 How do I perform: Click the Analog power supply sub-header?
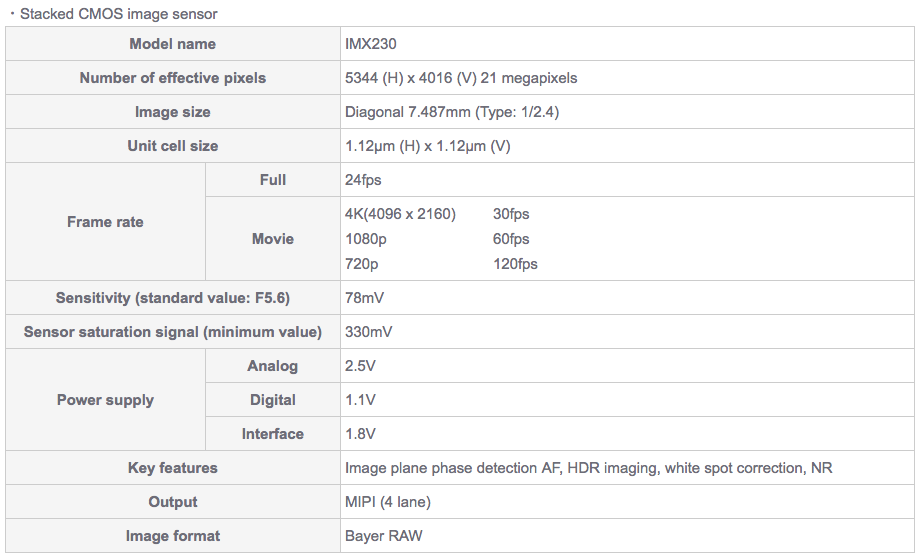pyautogui.click(x=273, y=366)
